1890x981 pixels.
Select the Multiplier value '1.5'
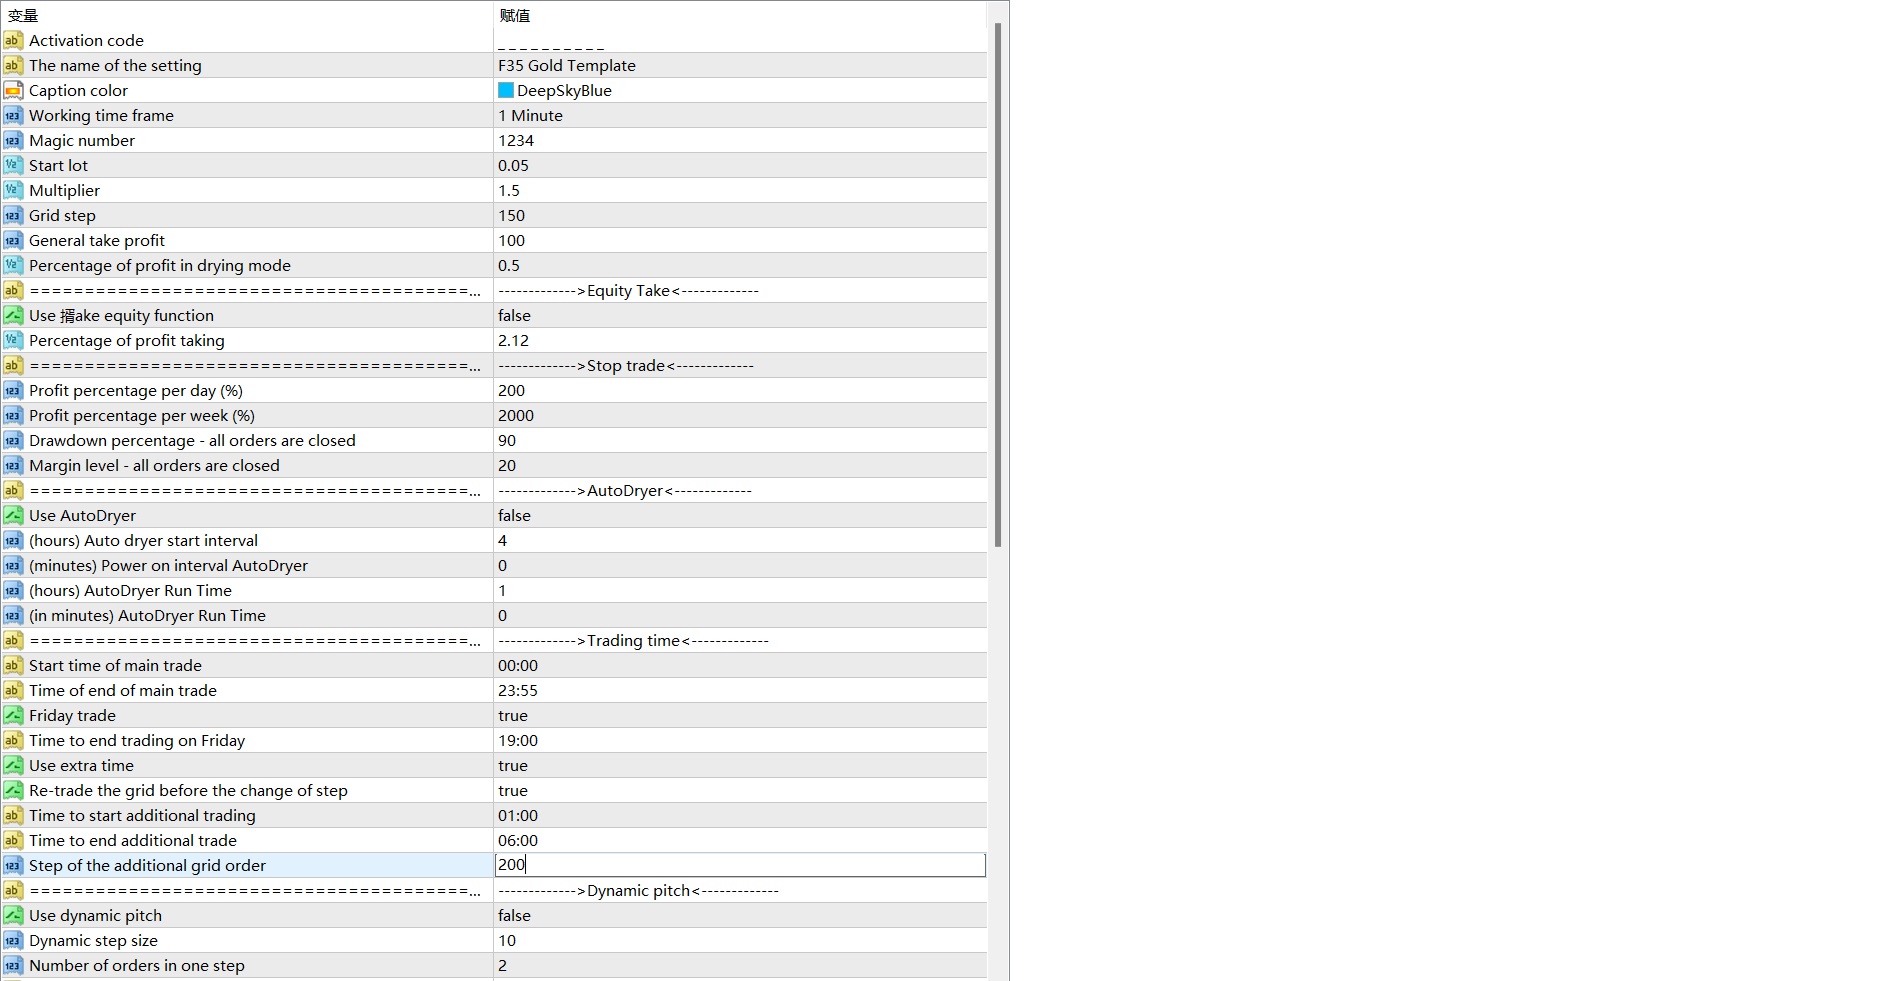[x=509, y=190]
